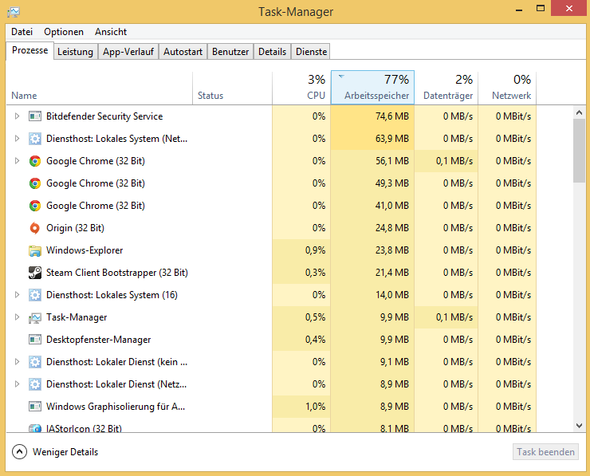
Task: Switch to the Dienste tab
Action: (x=311, y=52)
